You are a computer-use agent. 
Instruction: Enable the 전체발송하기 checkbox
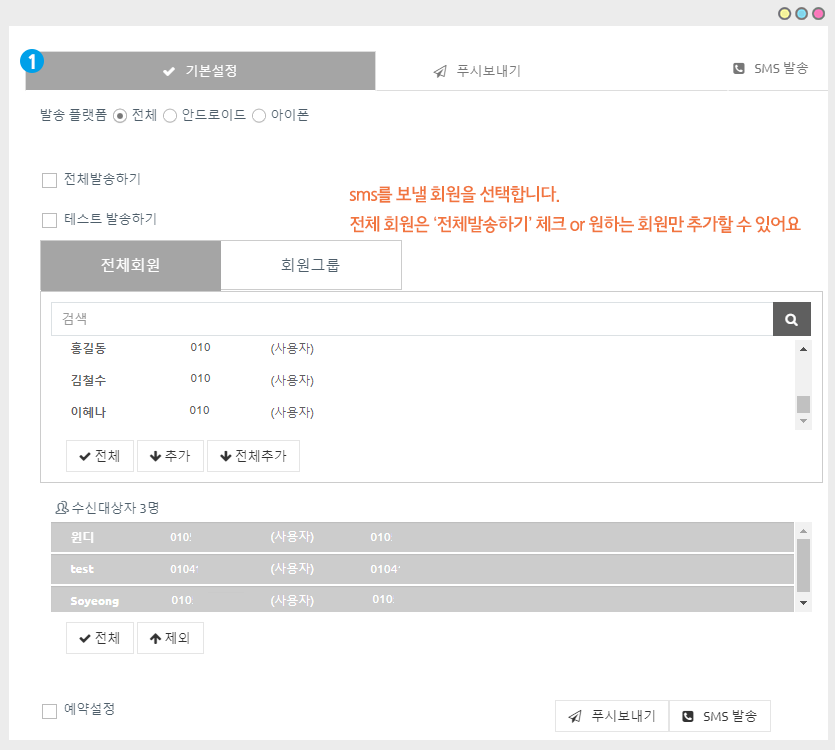click(x=49, y=180)
